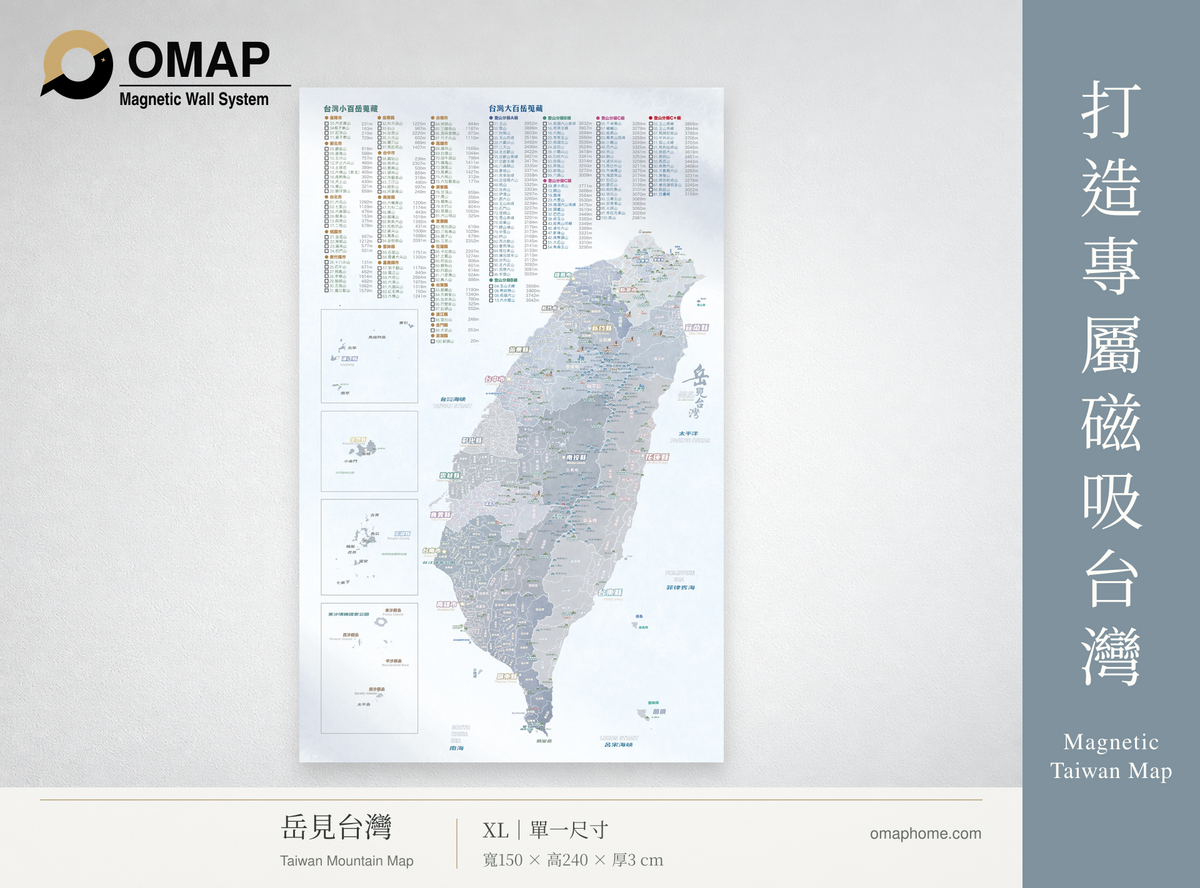This screenshot has height=888, width=1200.
Task: Click the 高雄市 city label
Action: tap(448, 605)
